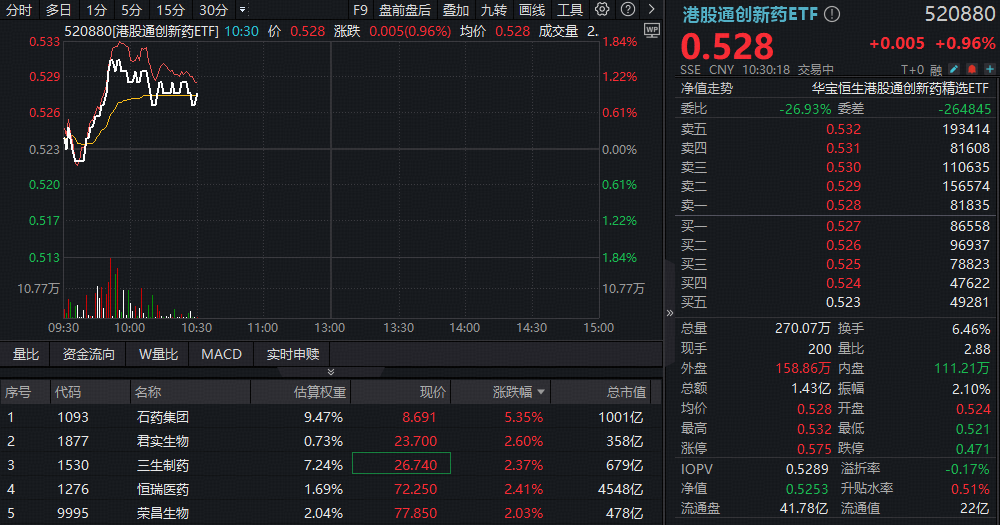
Task: Toggle 盘前盘后 pre/post-market display
Action: [404, 10]
